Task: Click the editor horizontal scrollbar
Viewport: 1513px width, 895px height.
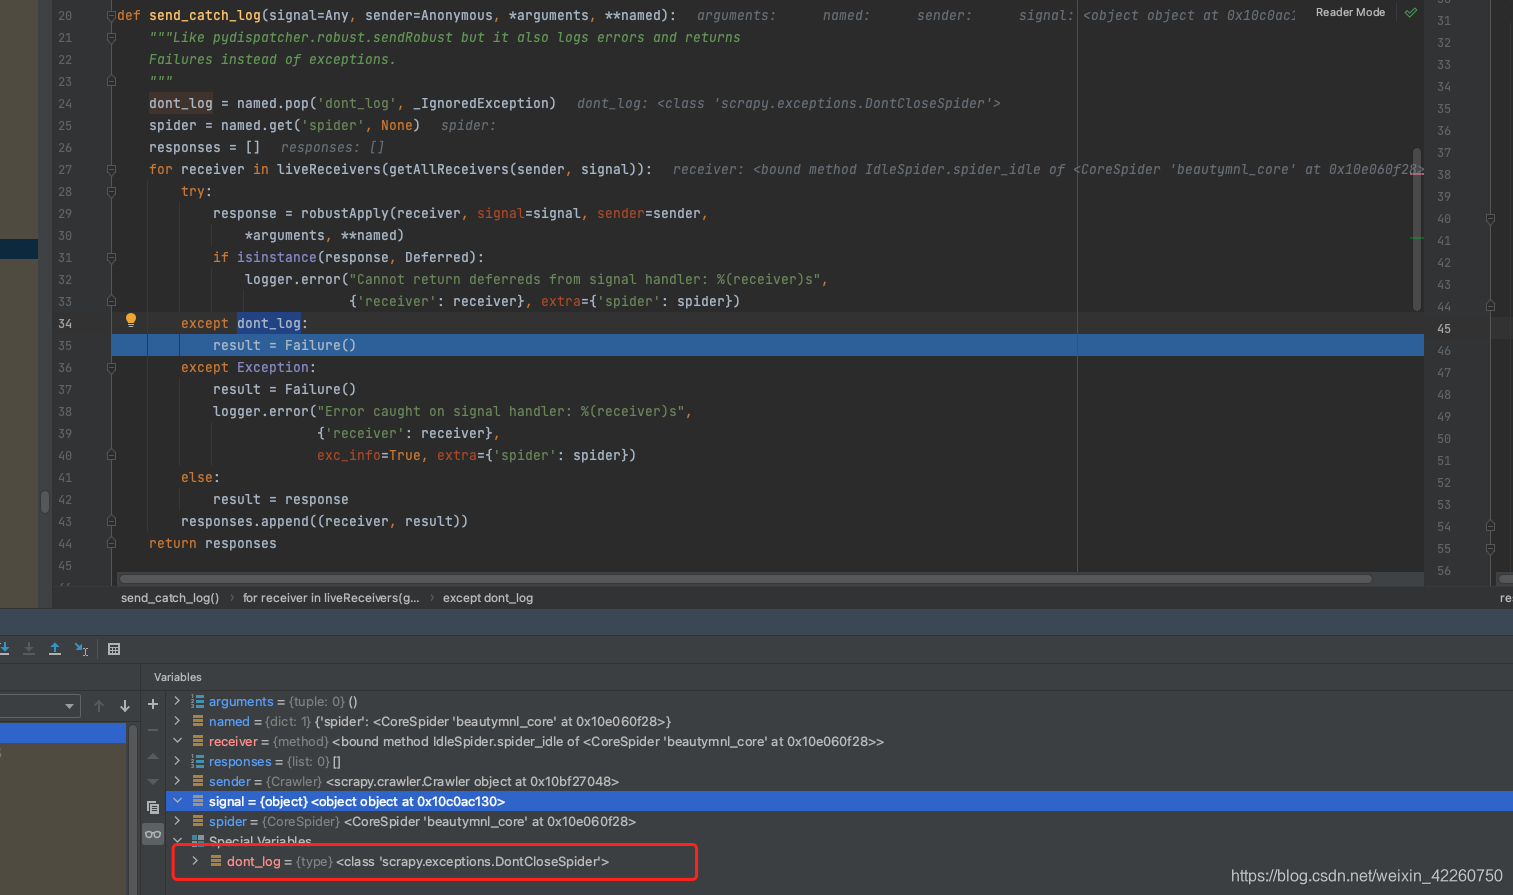Action: tap(745, 578)
